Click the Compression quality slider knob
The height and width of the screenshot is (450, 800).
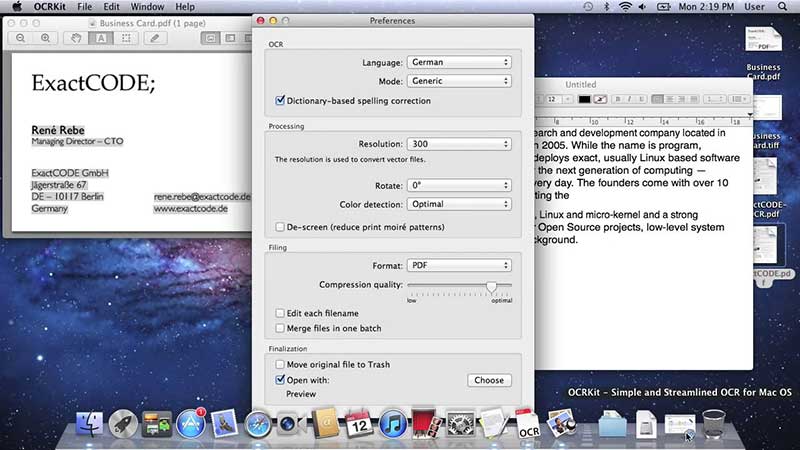pyautogui.click(x=491, y=286)
